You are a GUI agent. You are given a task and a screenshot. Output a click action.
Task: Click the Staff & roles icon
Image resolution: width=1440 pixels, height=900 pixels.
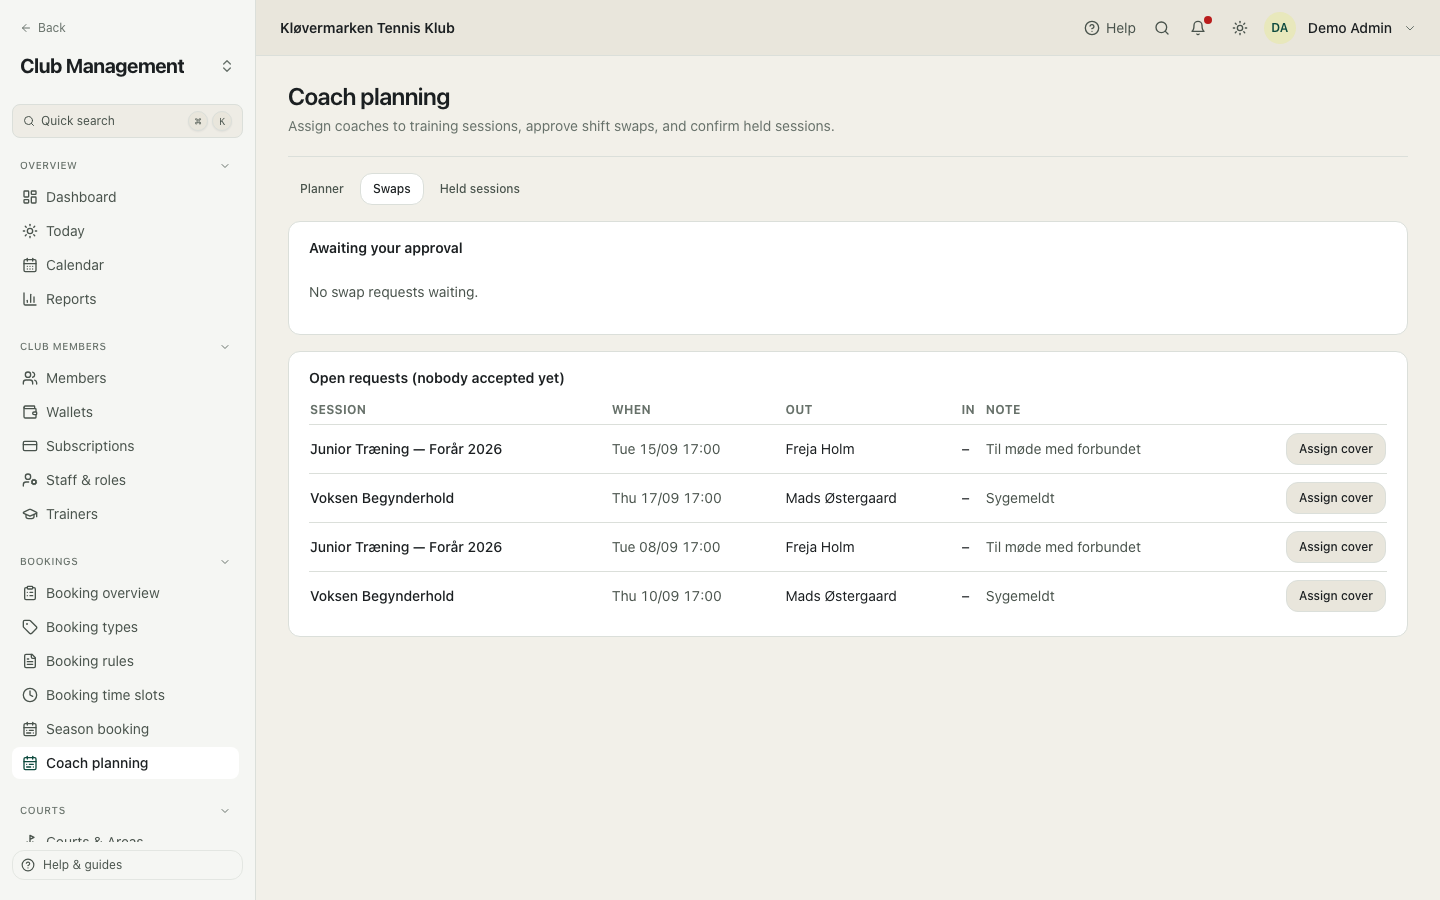coord(30,480)
